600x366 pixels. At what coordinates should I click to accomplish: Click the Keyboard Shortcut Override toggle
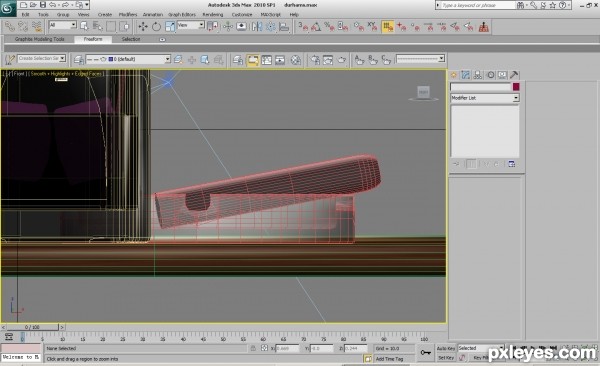241,26
